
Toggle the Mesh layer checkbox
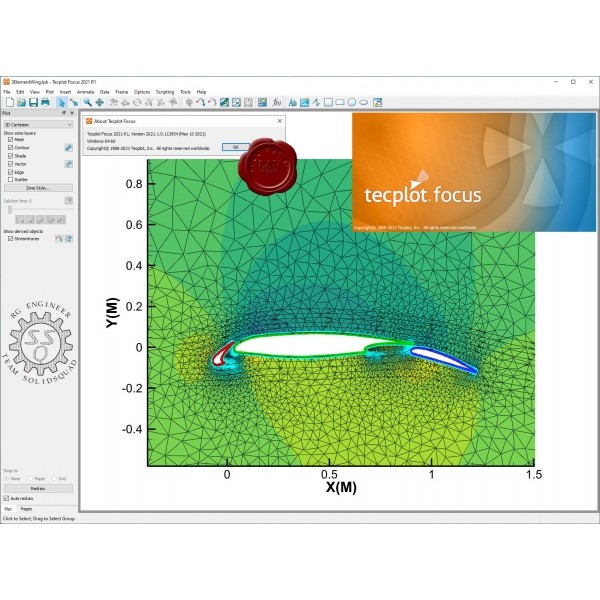coord(10,139)
